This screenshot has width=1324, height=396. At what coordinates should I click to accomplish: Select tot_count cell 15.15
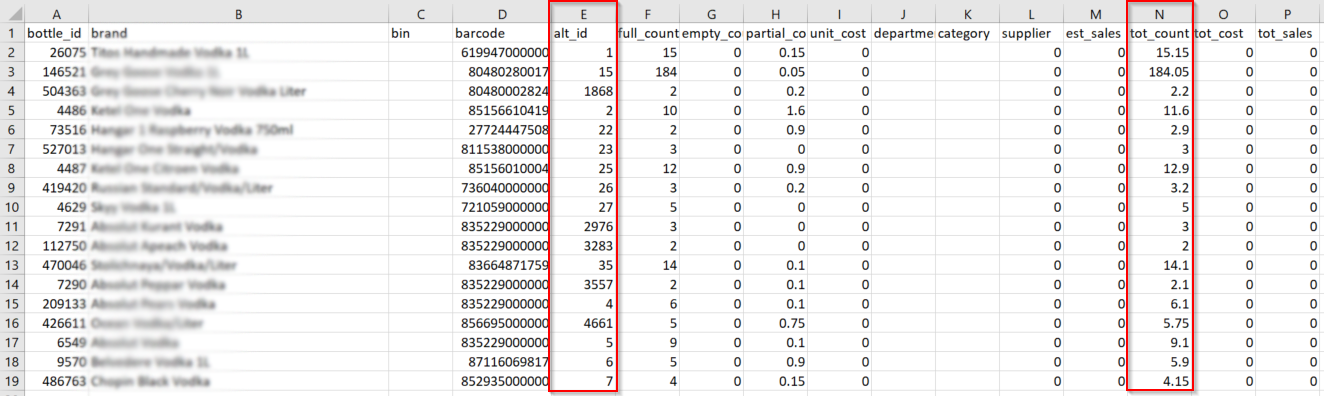1160,52
